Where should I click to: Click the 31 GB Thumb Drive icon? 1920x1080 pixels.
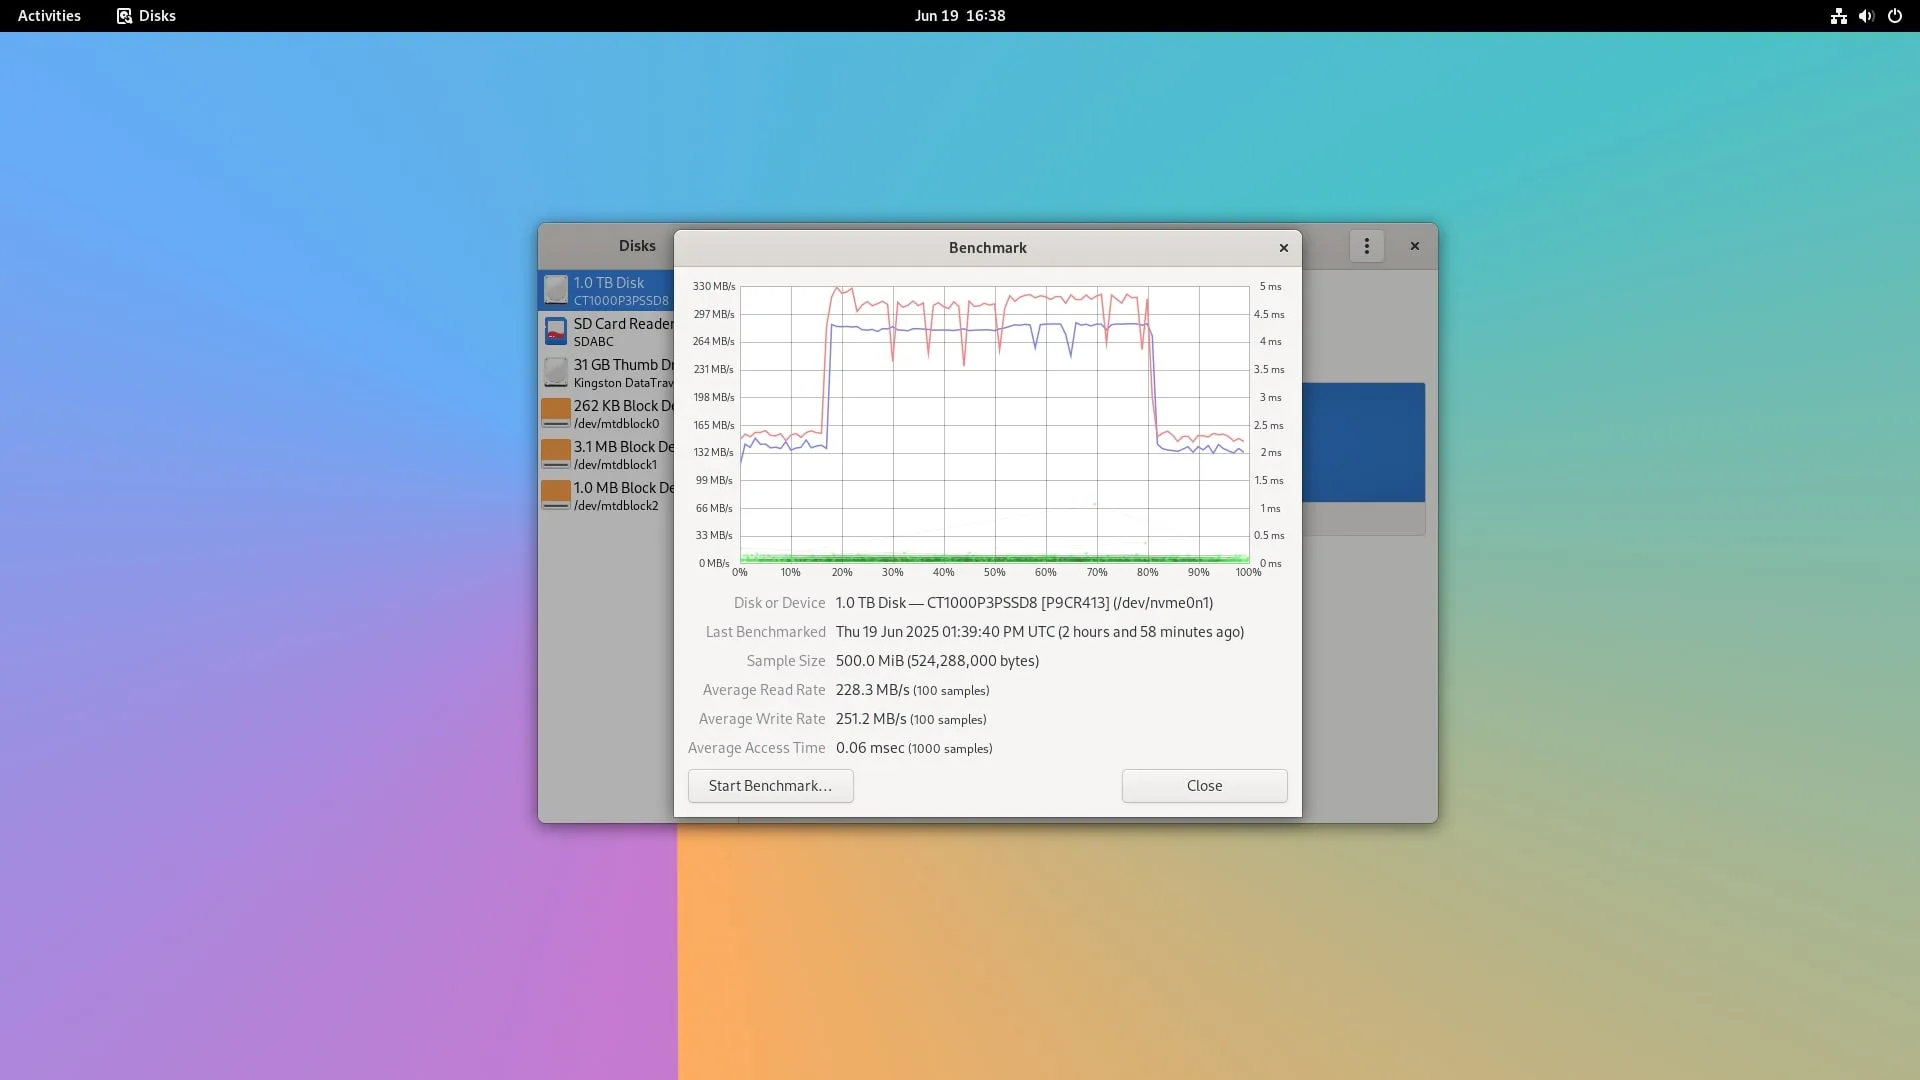(556, 372)
